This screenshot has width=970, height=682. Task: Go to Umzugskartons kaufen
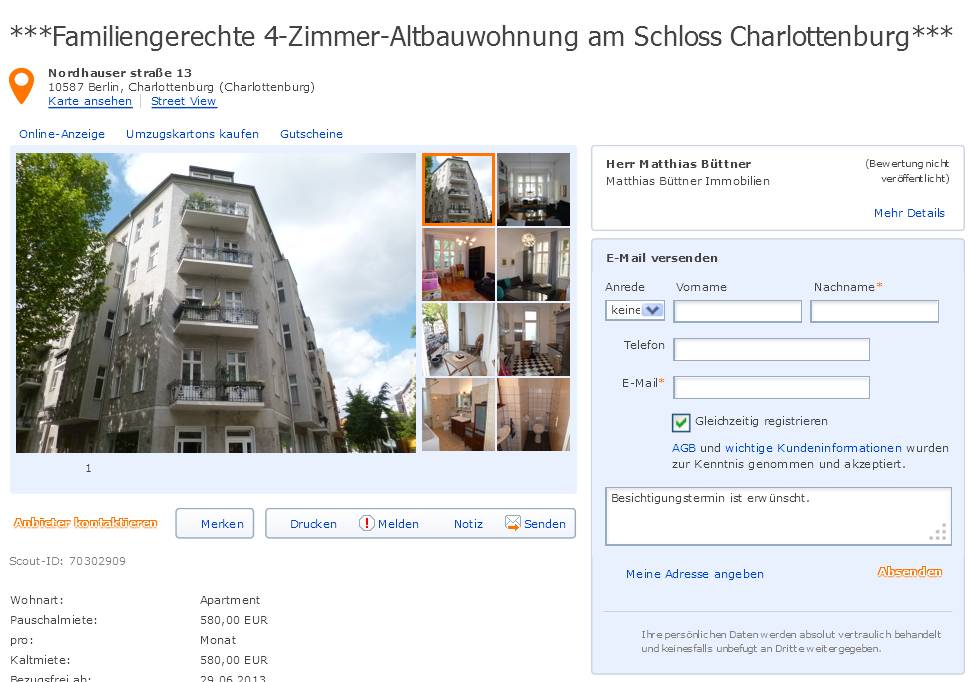point(192,134)
